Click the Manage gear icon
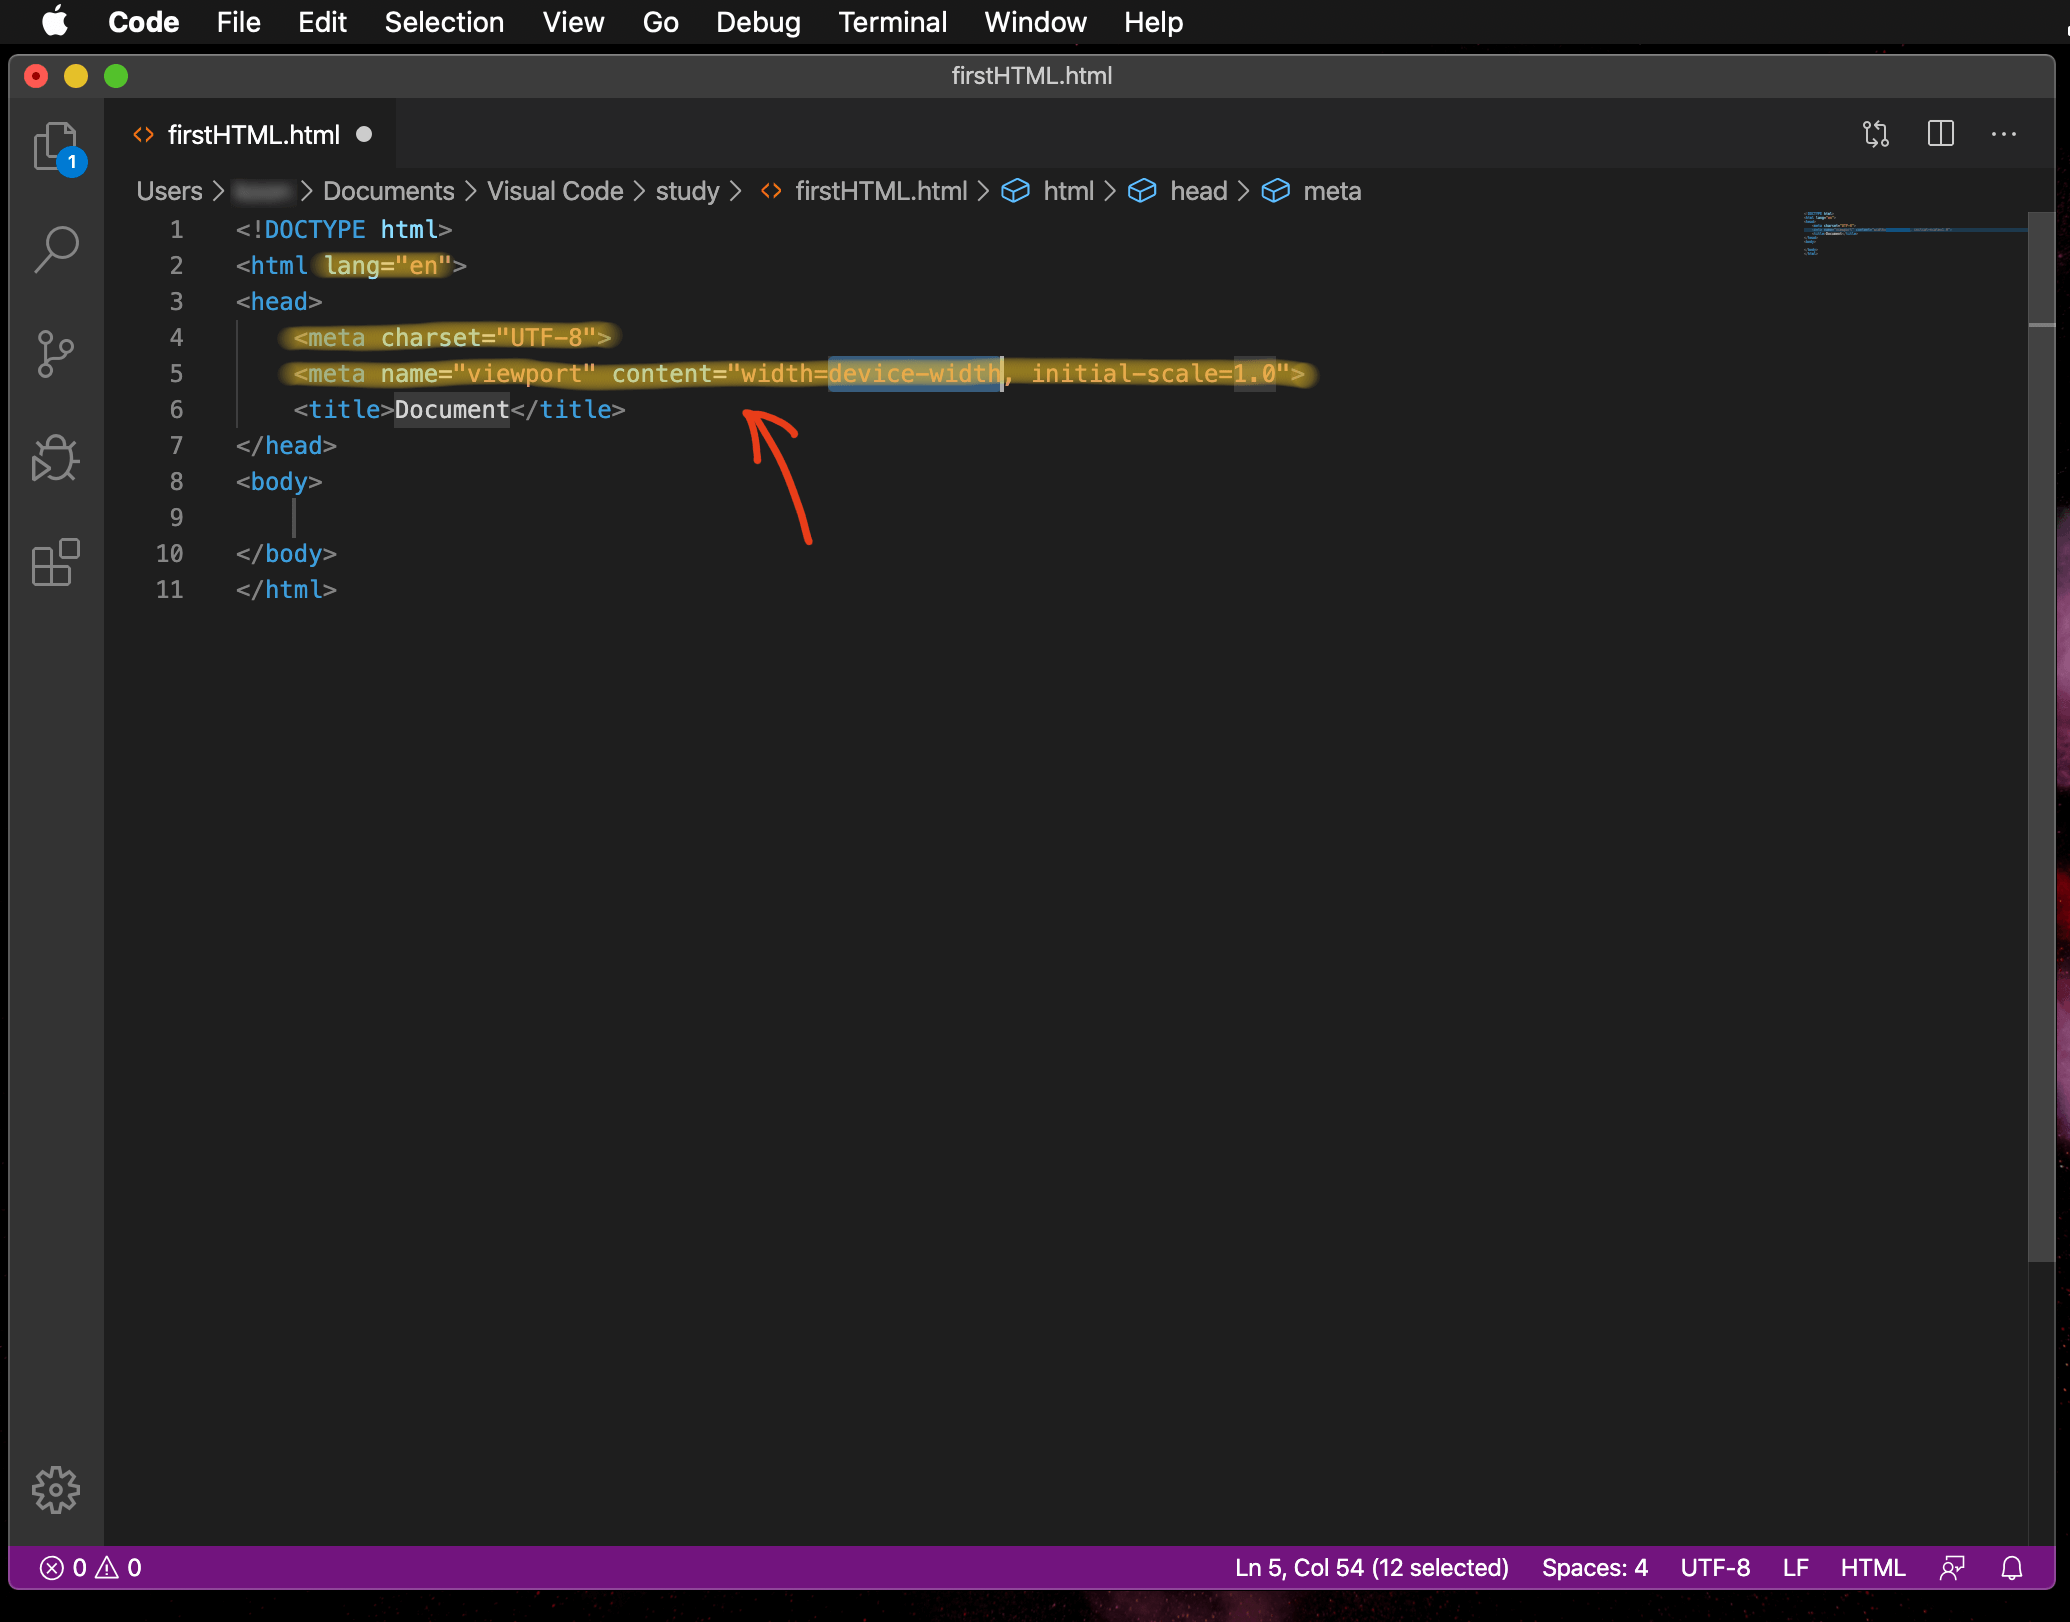The height and width of the screenshot is (1622, 2070). pos(56,1489)
